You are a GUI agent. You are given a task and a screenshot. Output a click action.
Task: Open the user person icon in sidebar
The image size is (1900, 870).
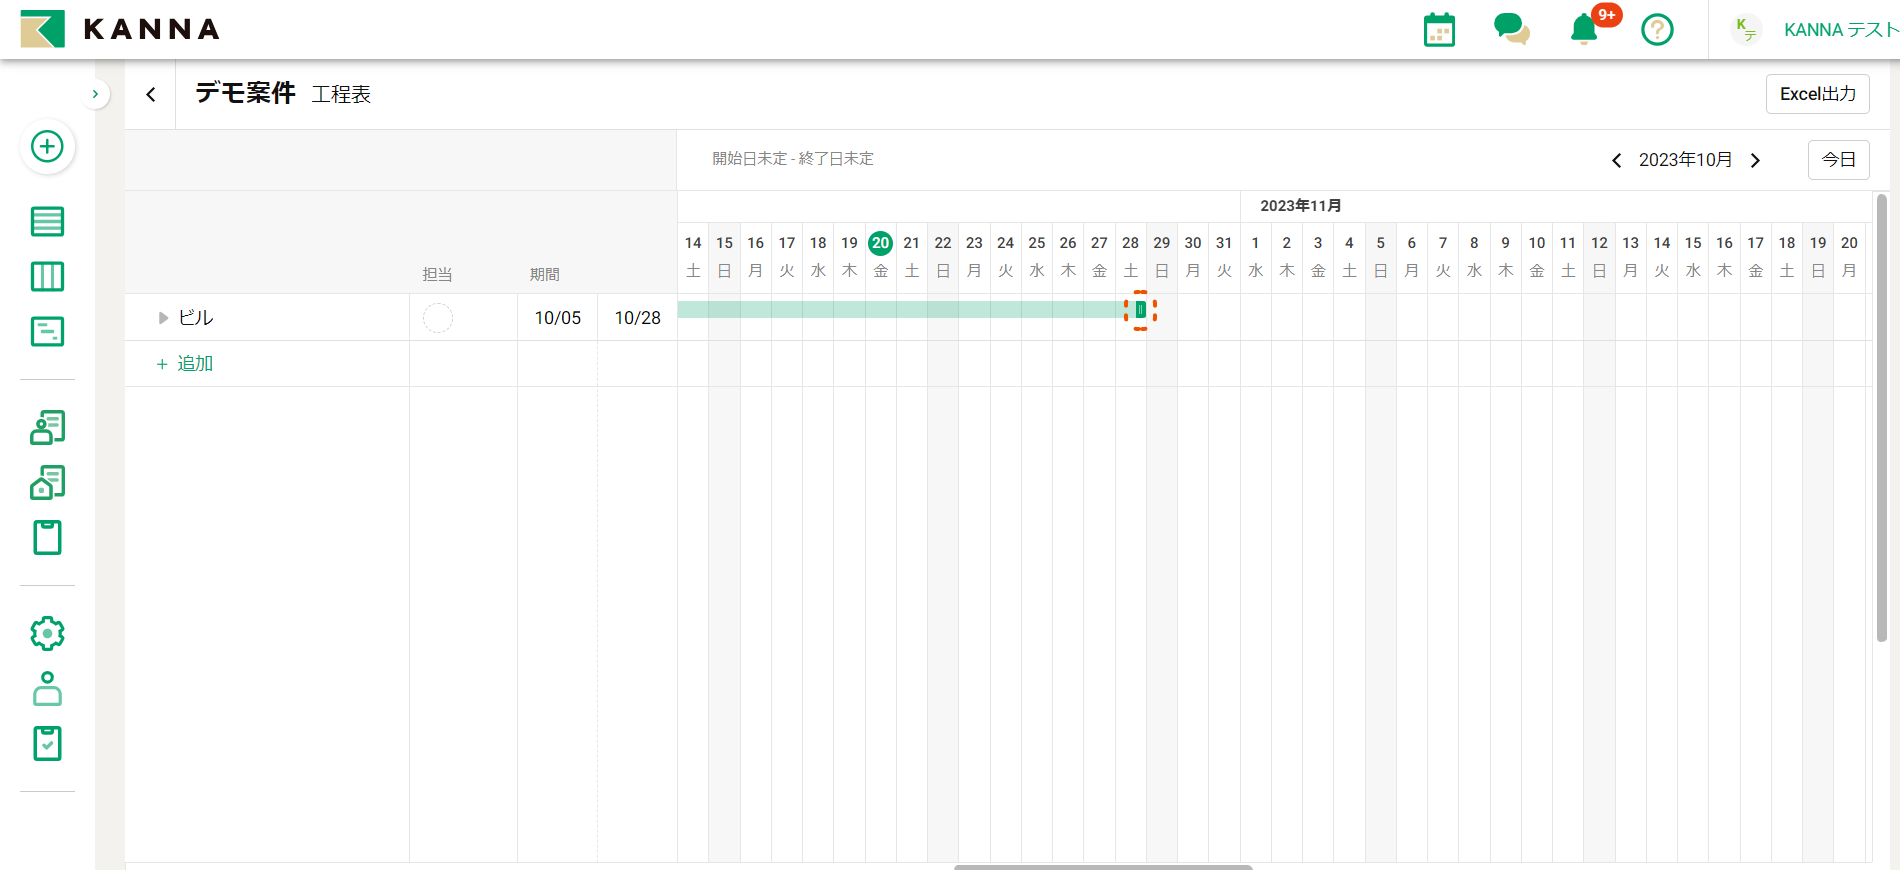47,689
